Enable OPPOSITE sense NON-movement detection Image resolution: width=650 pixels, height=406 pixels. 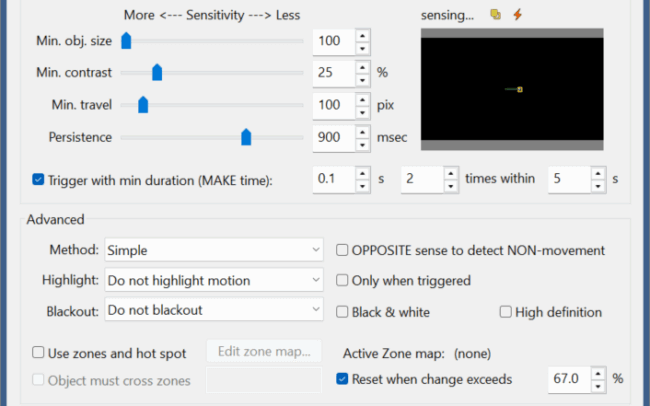point(342,250)
